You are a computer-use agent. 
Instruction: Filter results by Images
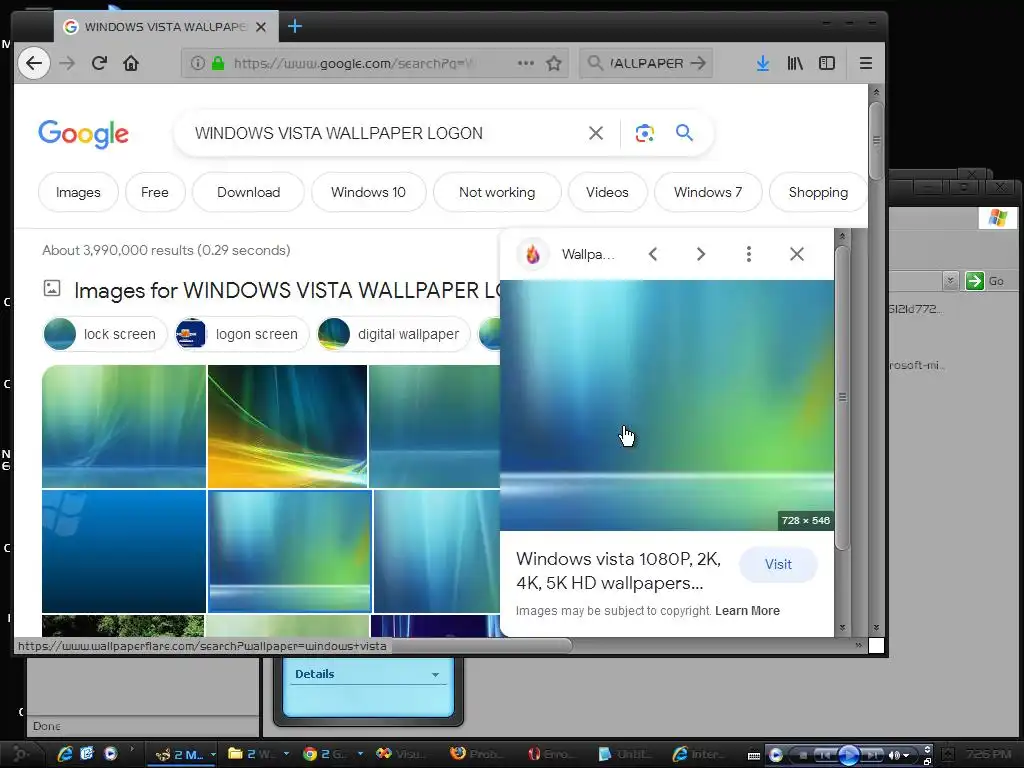[x=78, y=192]
